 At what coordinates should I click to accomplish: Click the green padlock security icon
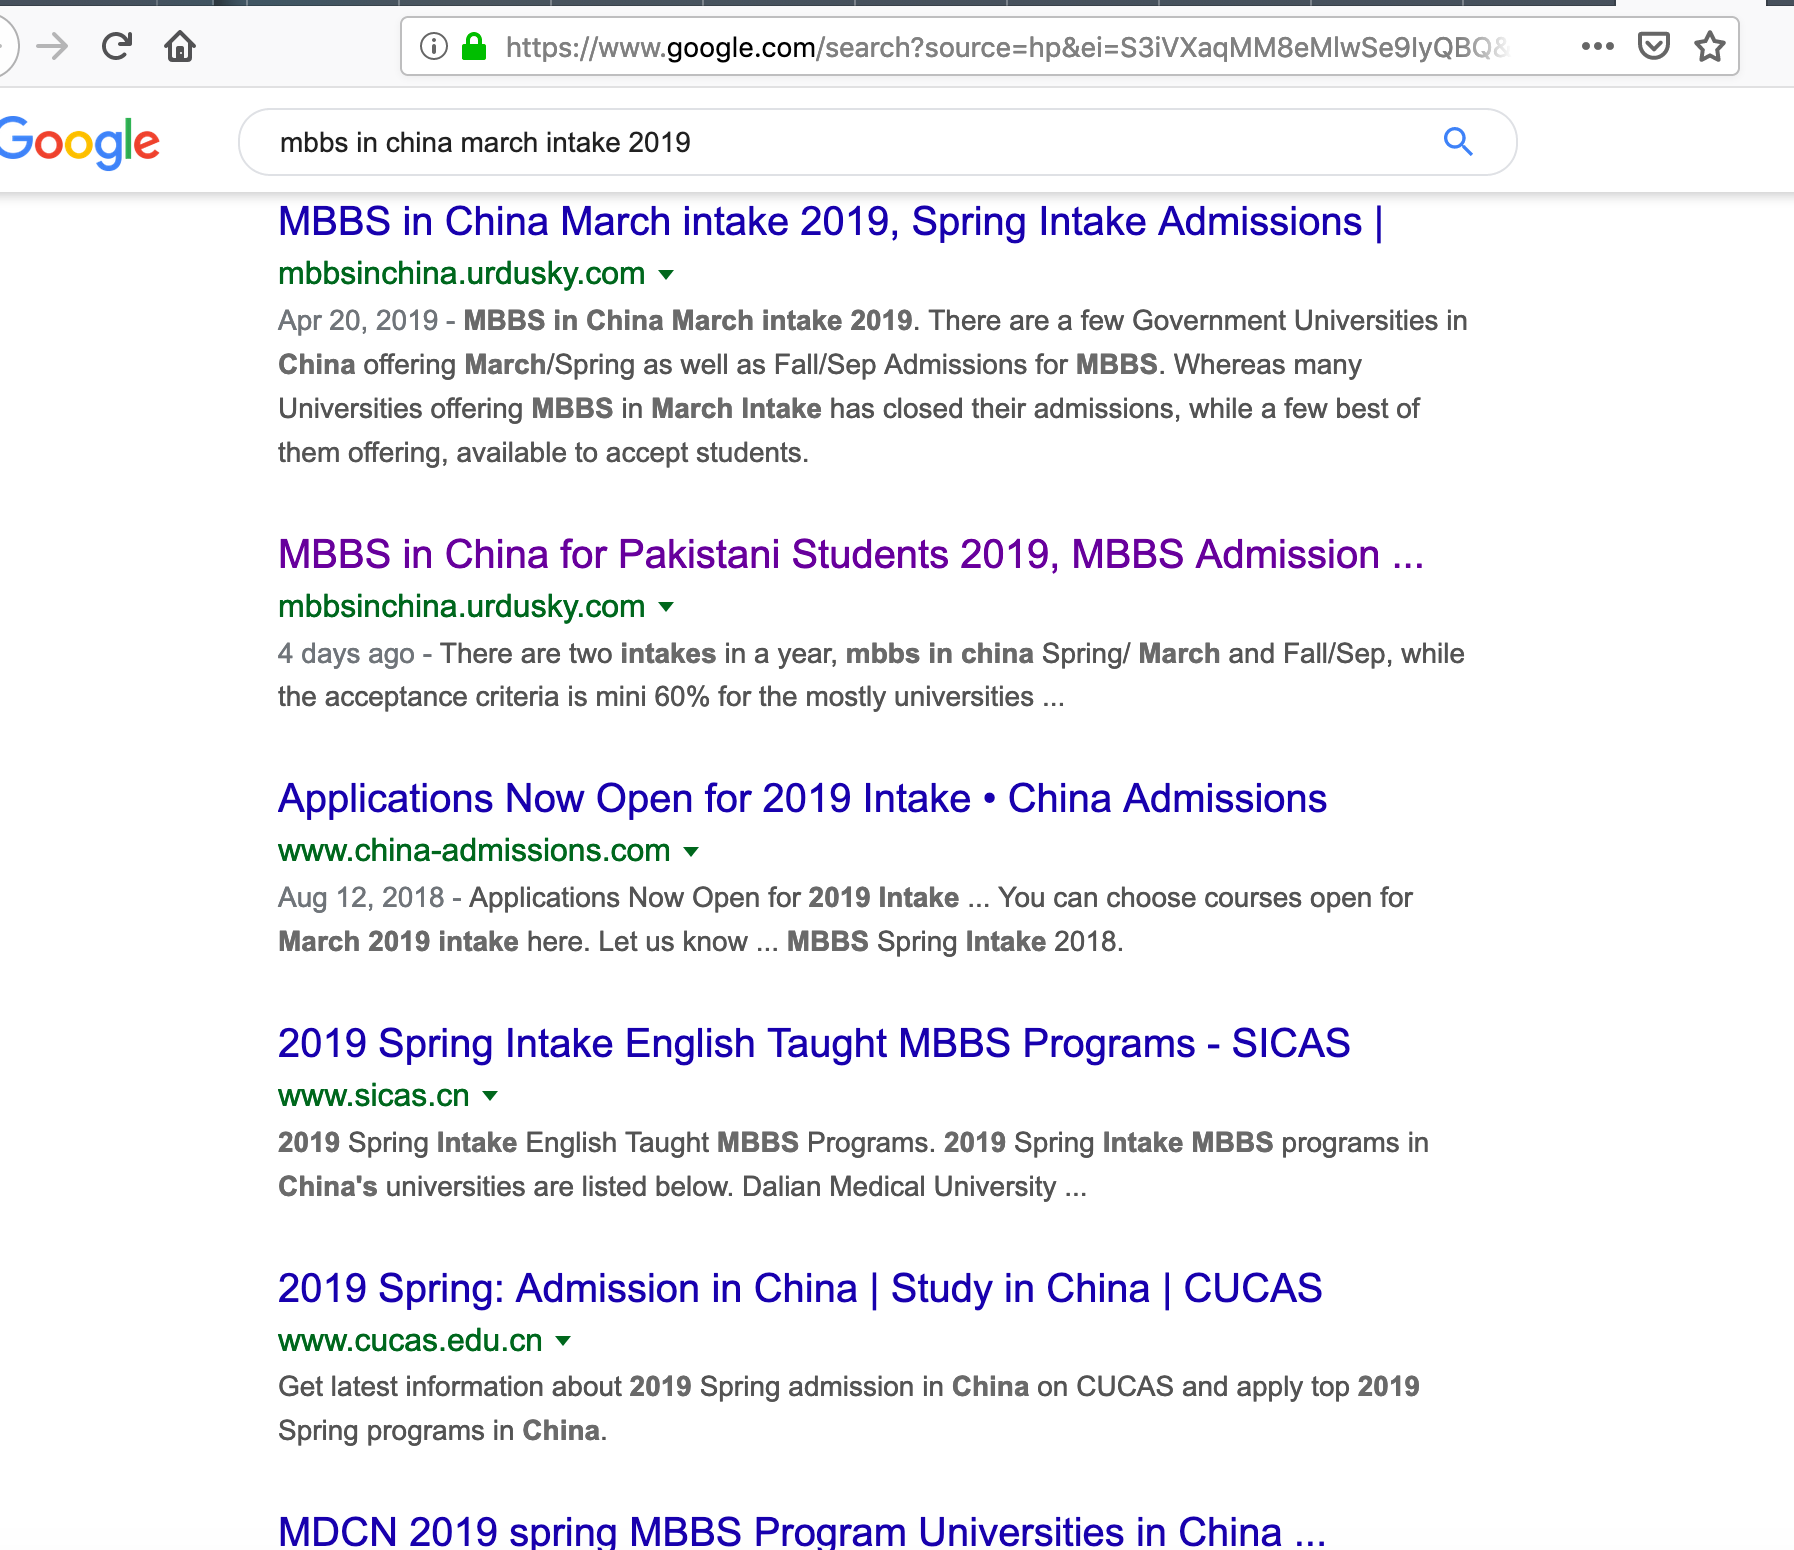tap(474, 46)
